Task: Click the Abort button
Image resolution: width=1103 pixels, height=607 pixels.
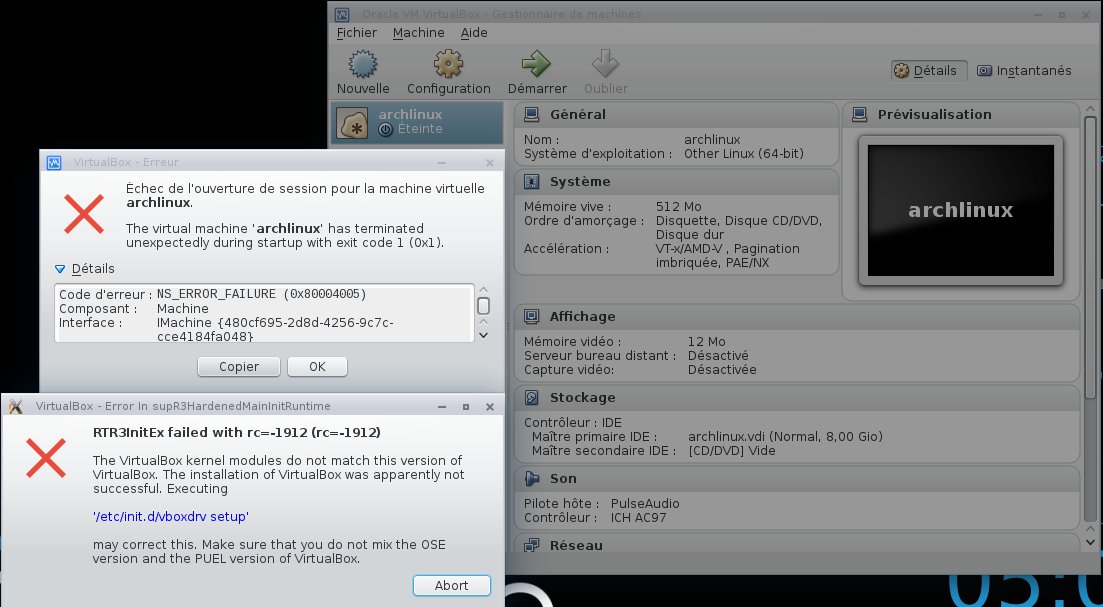Action: click(452, 585)
